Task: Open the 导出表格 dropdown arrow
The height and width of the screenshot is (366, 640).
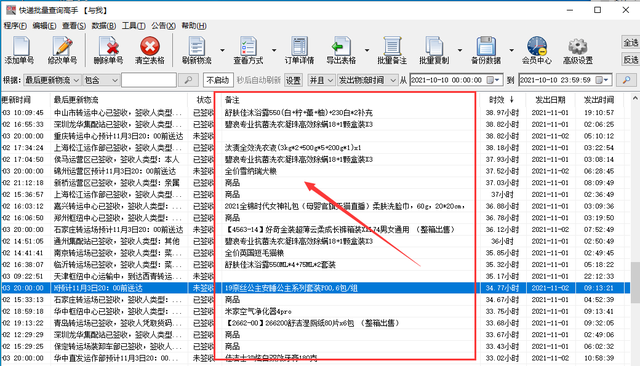Action: click(367, 50)
